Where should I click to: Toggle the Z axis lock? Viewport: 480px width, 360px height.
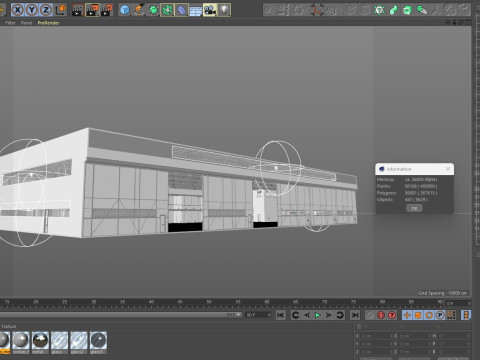click(x=46, y=10)
